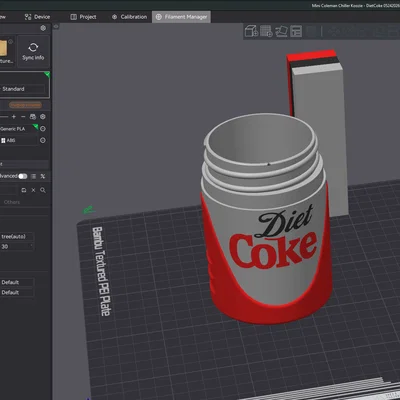The image size is (400, 400).
Task: Switch to the Others settings tab
Action: point(12,202)
